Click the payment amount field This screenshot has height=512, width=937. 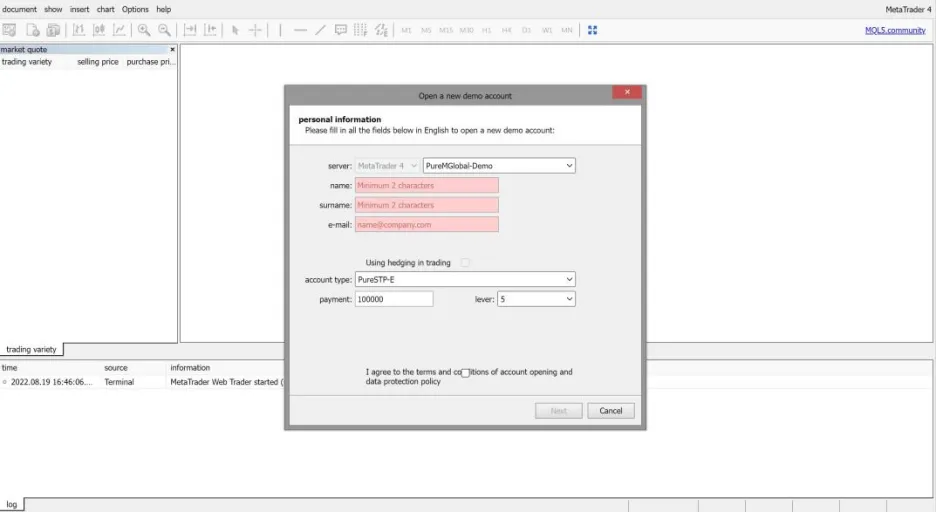point(394,299)
